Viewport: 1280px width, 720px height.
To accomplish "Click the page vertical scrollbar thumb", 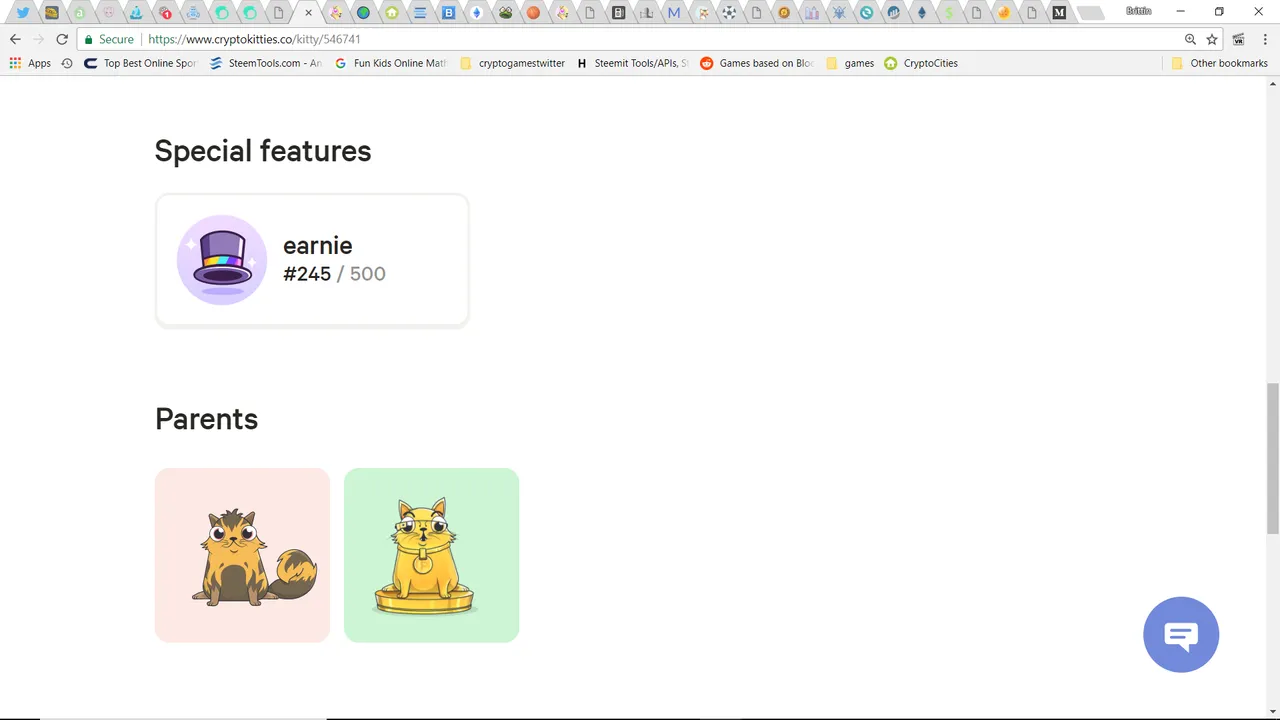I will [x=1272, y=458].
